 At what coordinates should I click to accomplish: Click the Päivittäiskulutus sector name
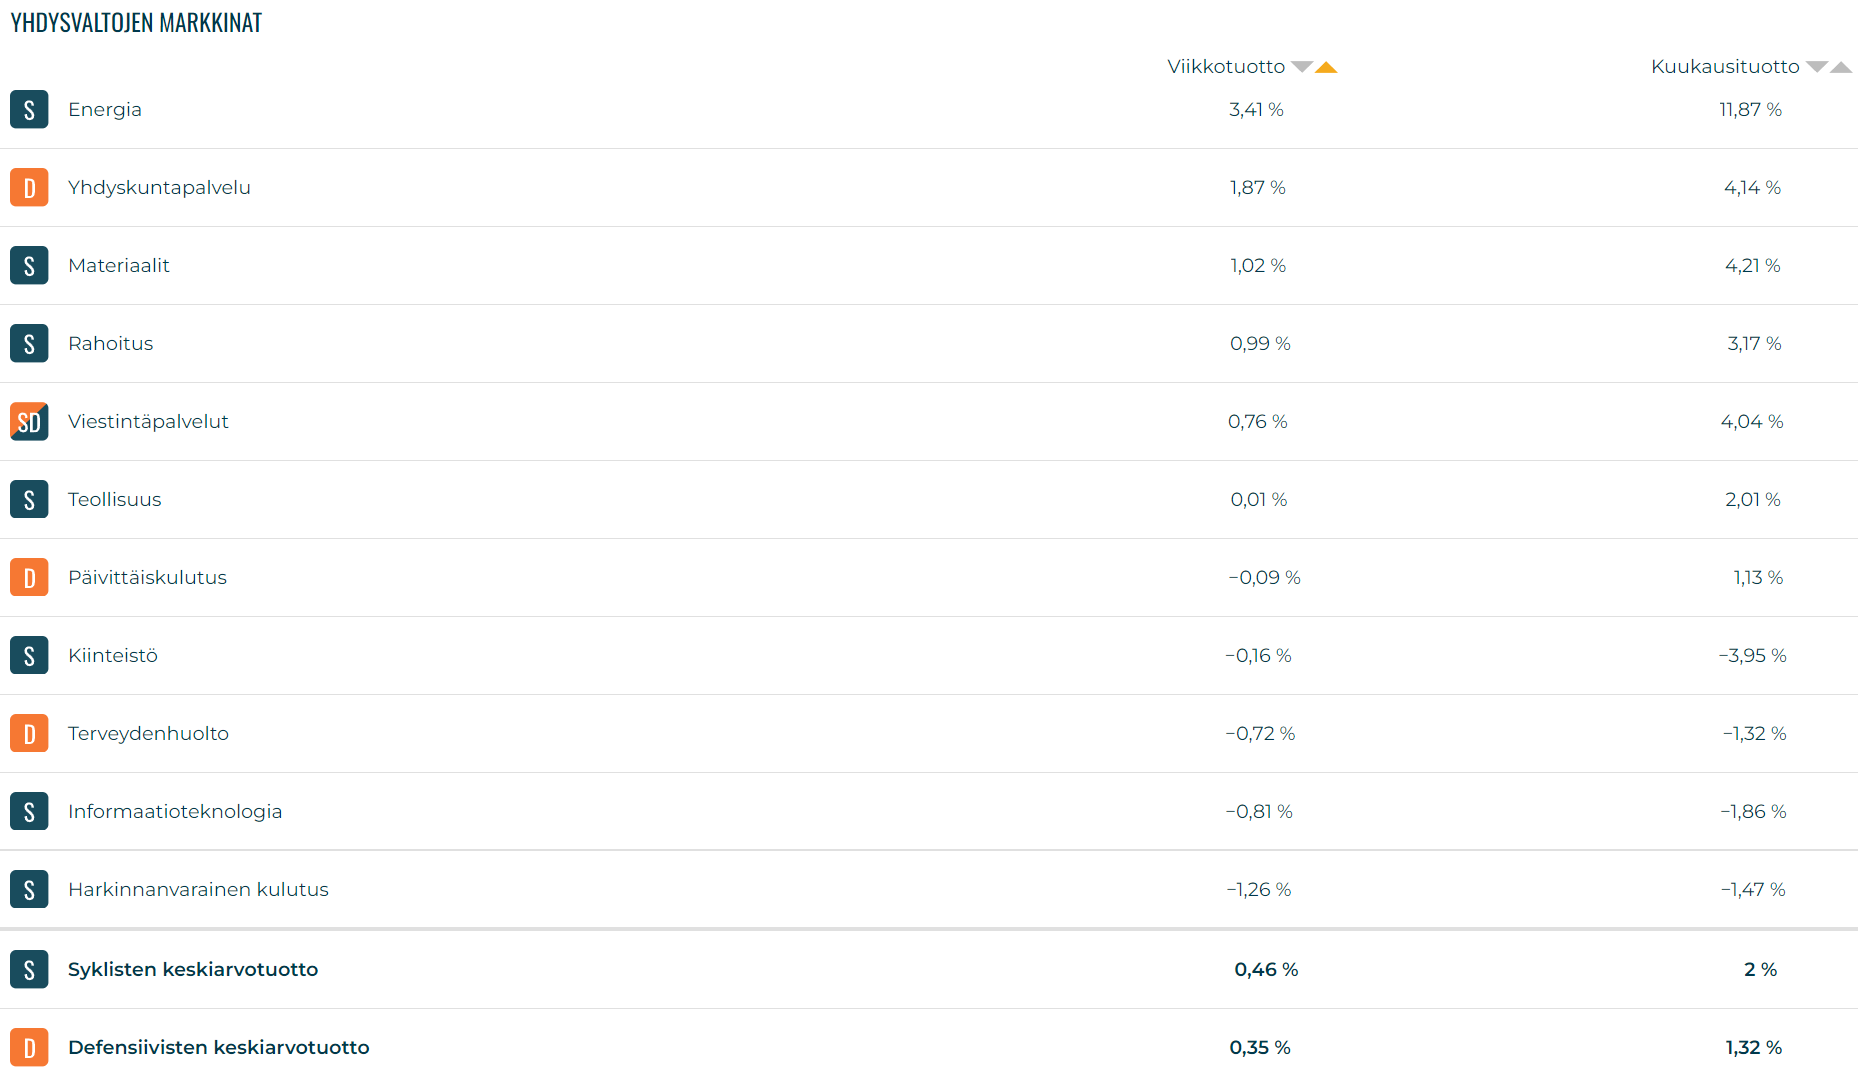click(x=147, y=577)
